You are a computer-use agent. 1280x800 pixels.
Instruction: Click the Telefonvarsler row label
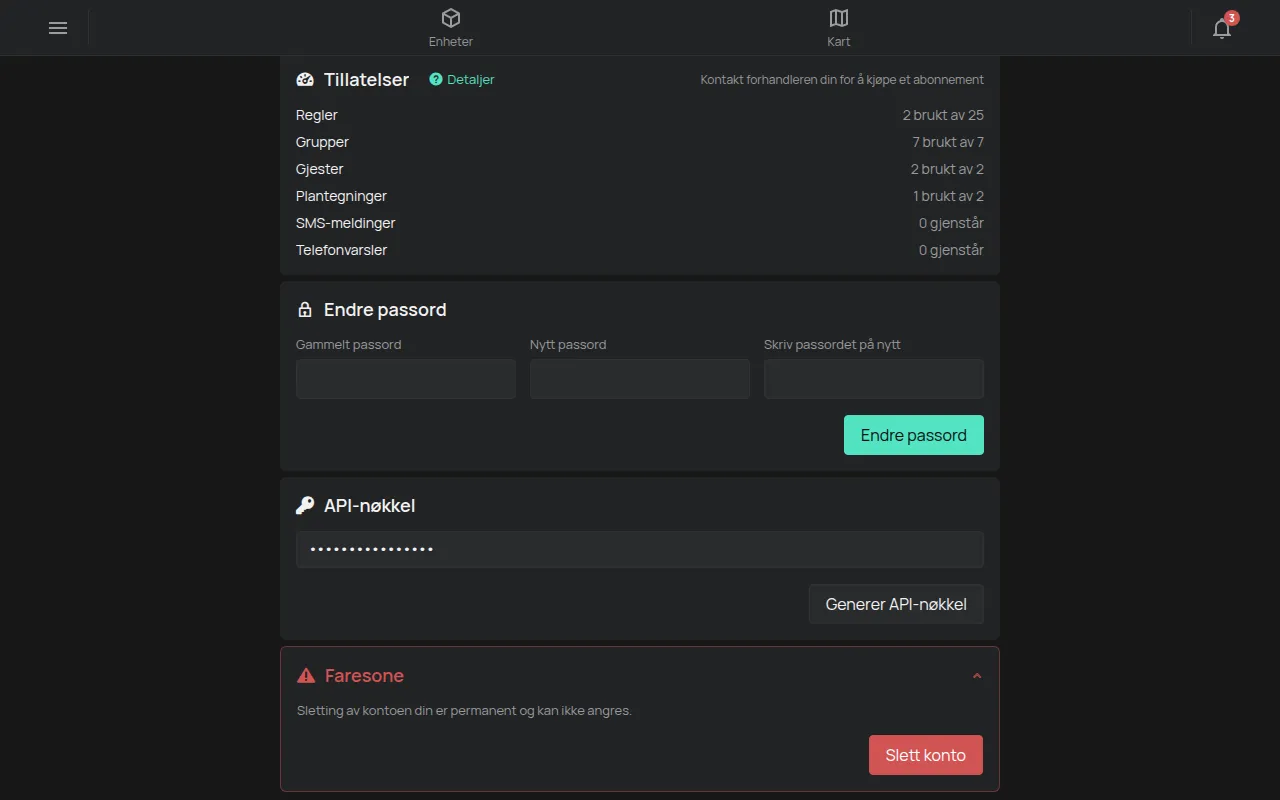342,250
